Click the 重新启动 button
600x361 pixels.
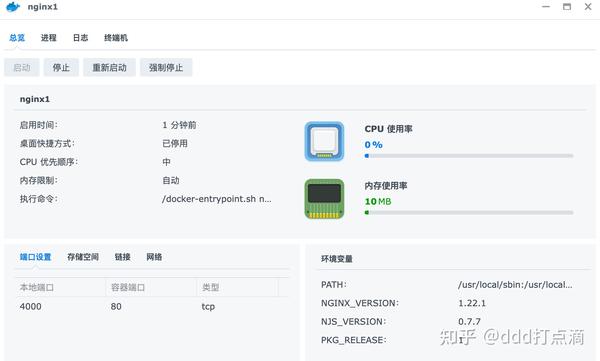coord(109,67)
